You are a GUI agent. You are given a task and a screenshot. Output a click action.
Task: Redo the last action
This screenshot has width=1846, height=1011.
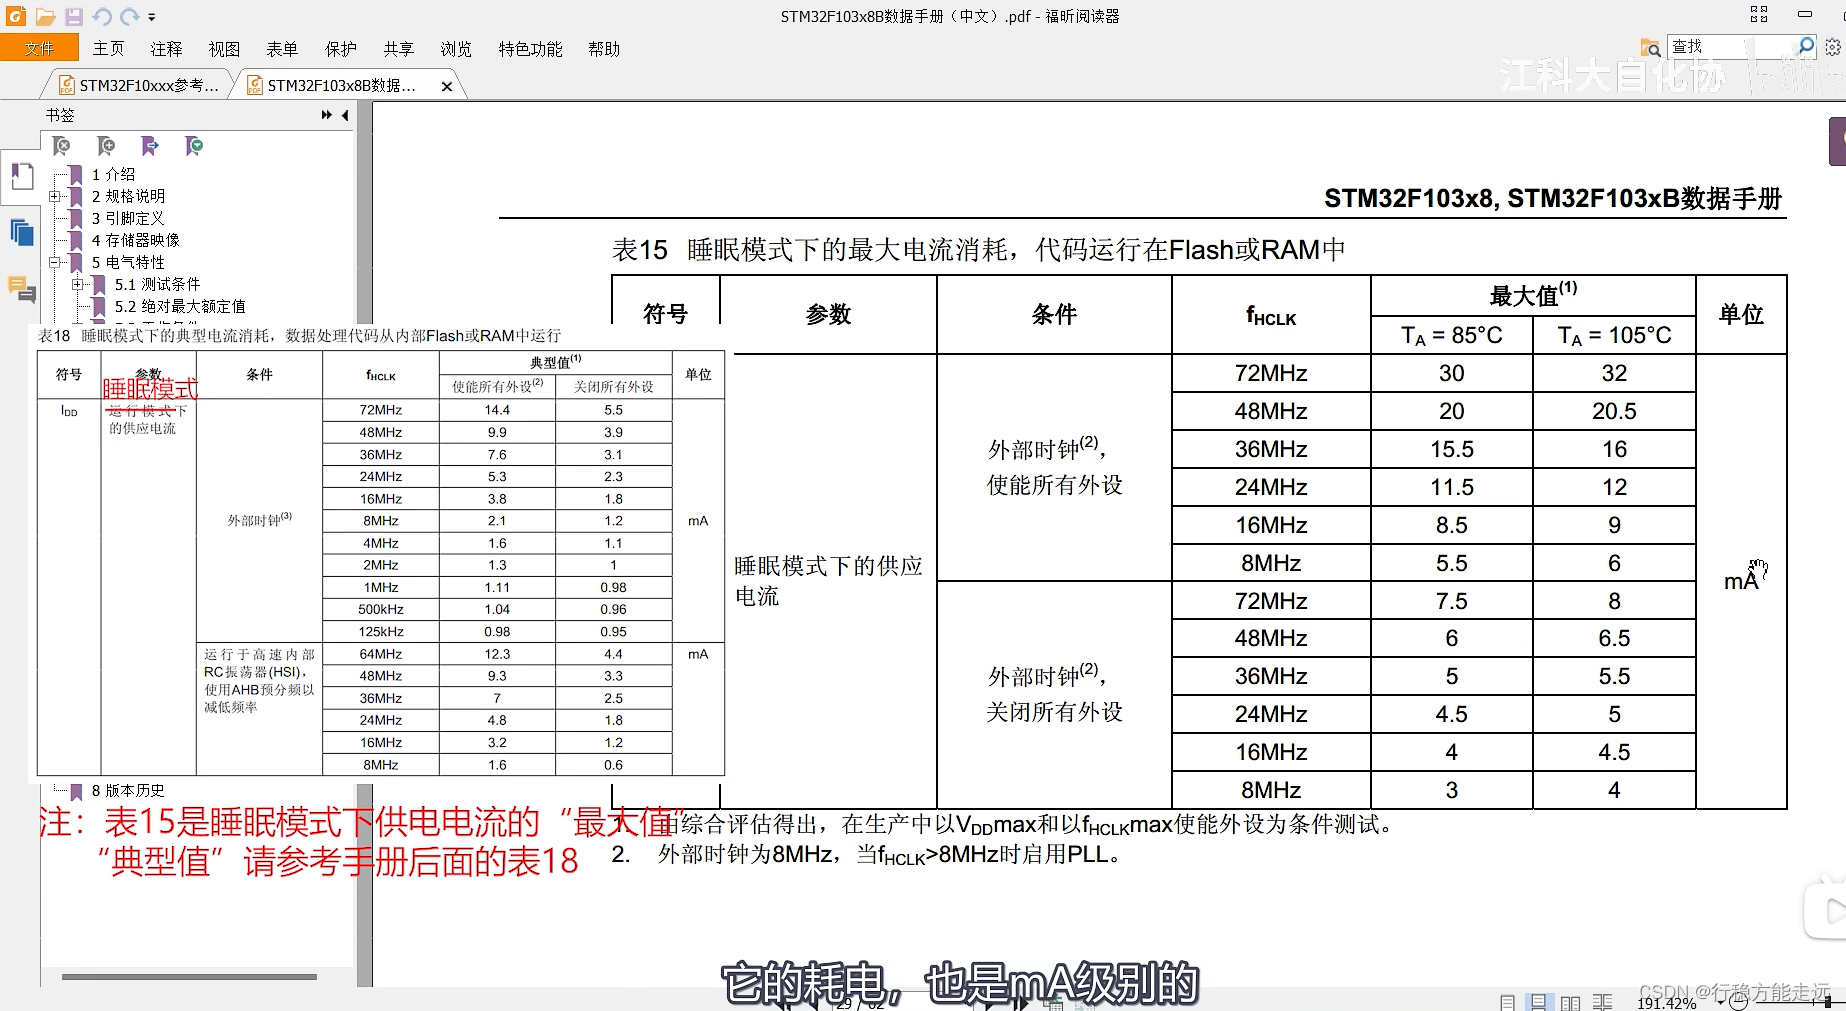click(x=130, y=17)
